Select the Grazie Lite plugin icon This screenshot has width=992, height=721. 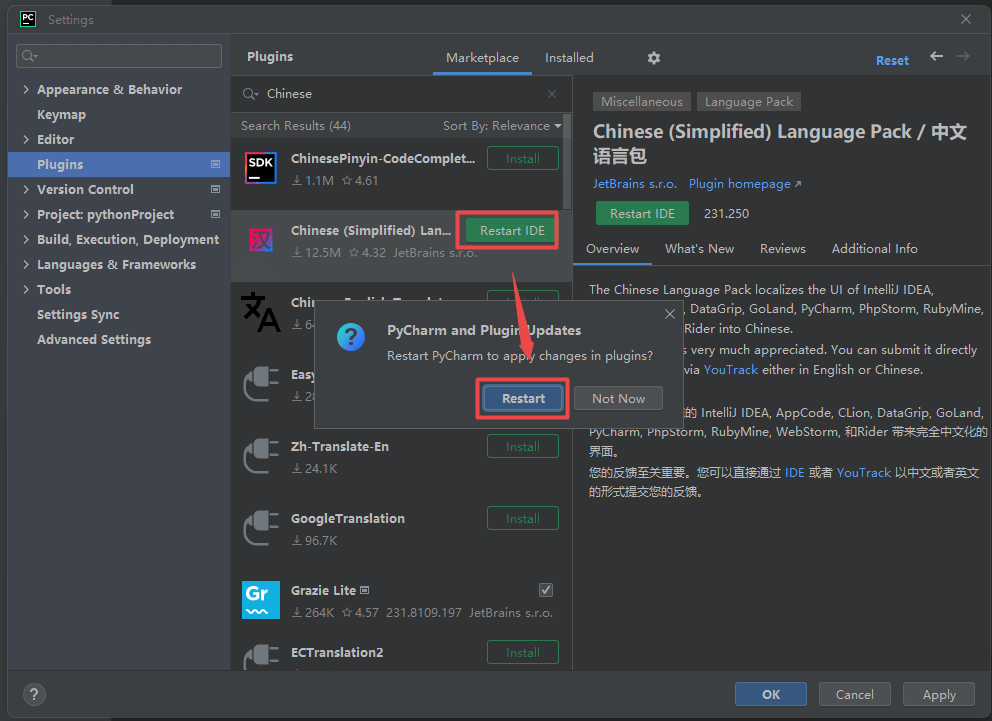coord(261,600)
